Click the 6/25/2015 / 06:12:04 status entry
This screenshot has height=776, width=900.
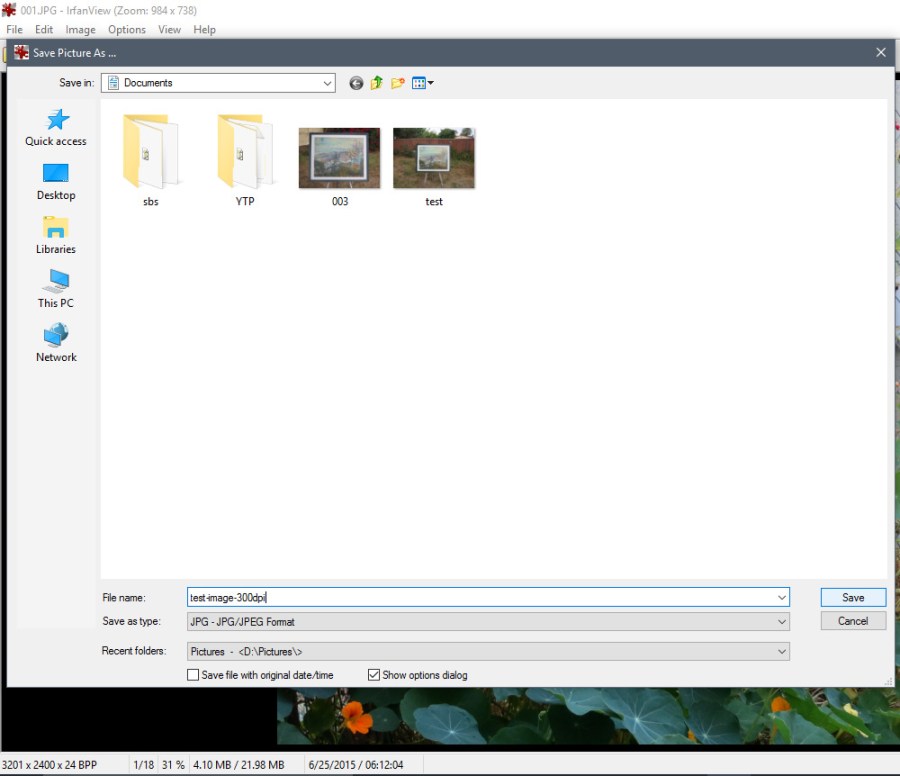click(356, 765)
